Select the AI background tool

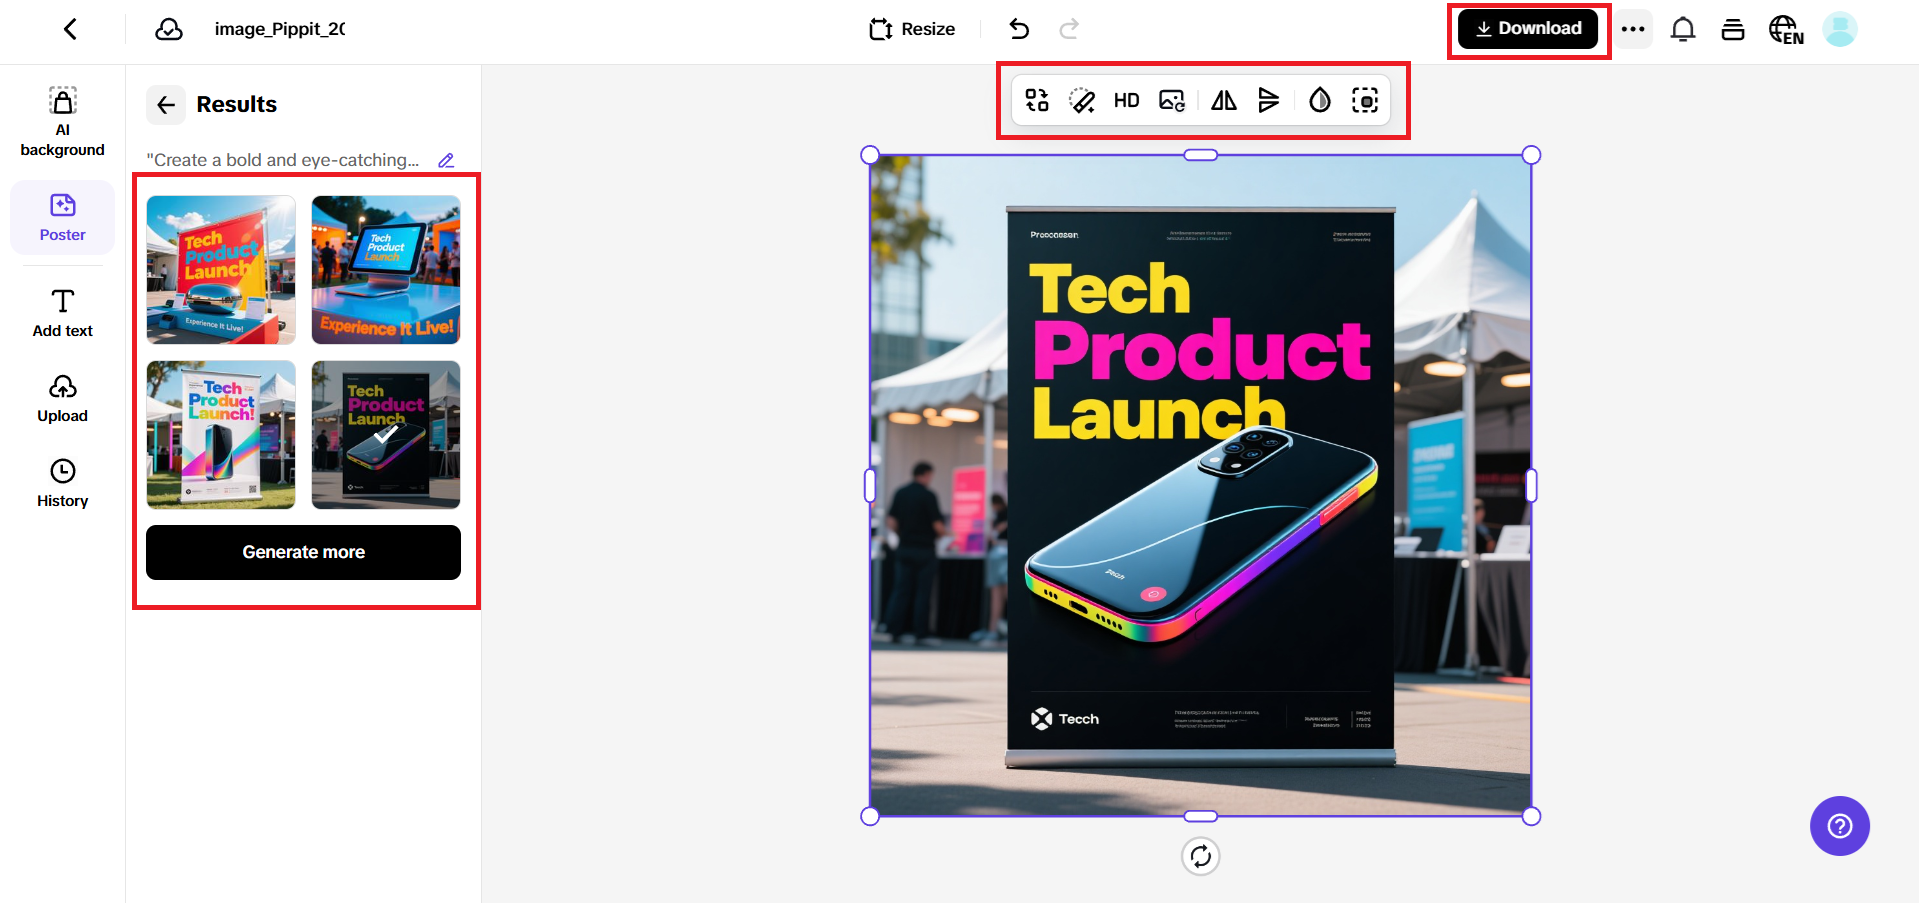pyautogui.click(x=62, y=118)
